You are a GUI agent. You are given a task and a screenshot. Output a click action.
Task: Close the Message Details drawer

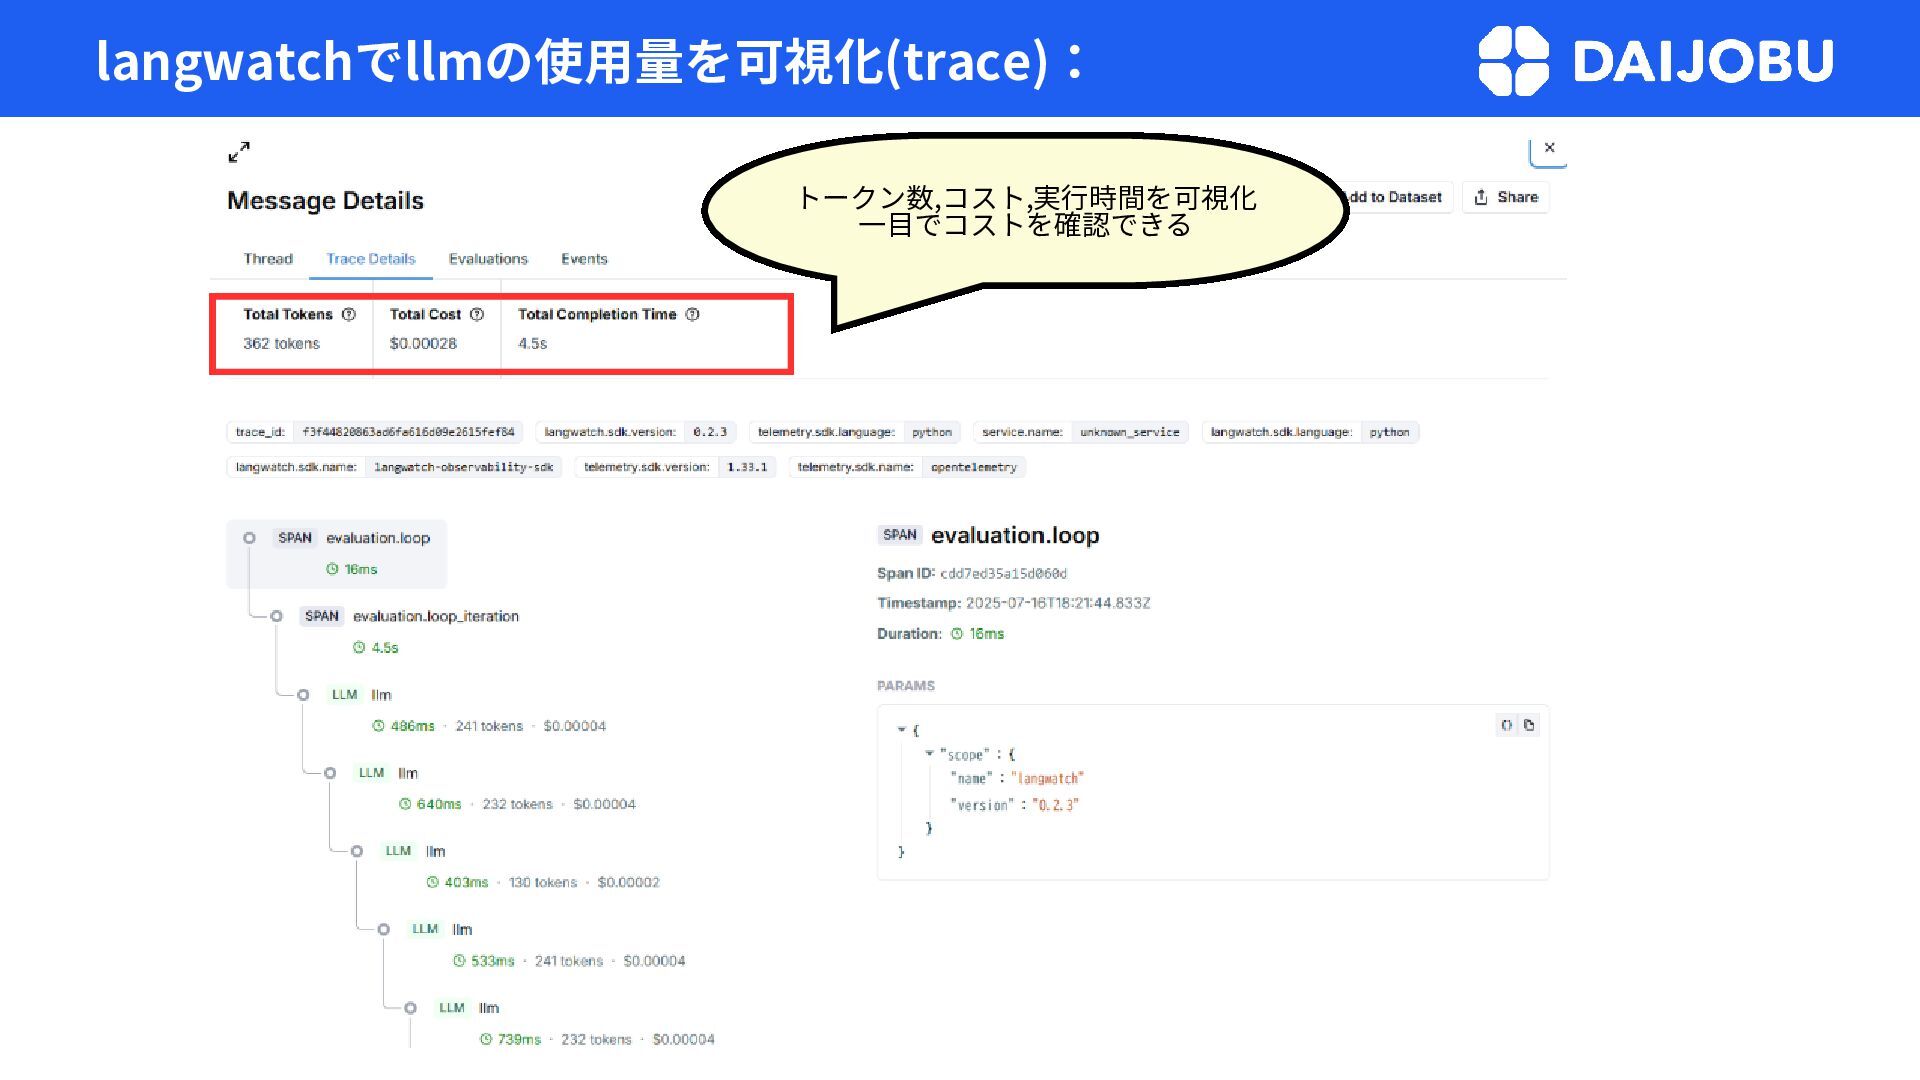[x=1549, y=148]
